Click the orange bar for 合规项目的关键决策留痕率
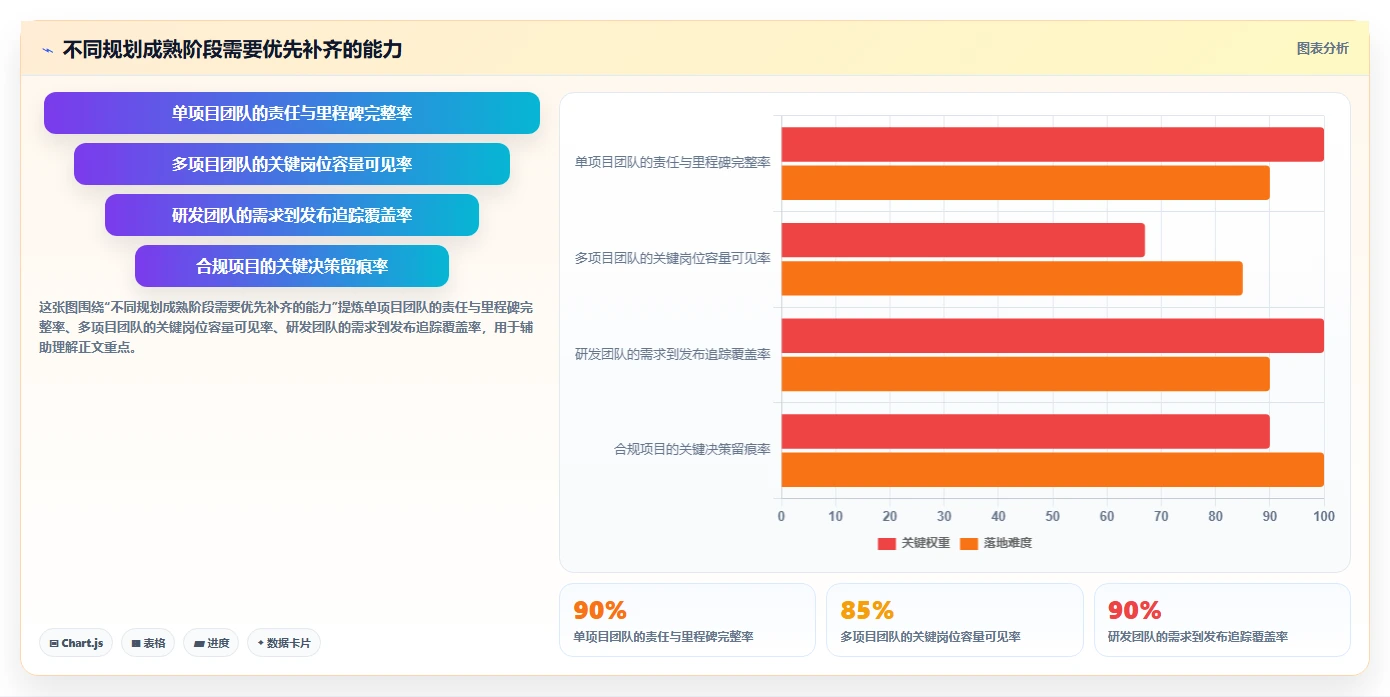Viewport: 1390px width, 697px height. (1052, 470)
